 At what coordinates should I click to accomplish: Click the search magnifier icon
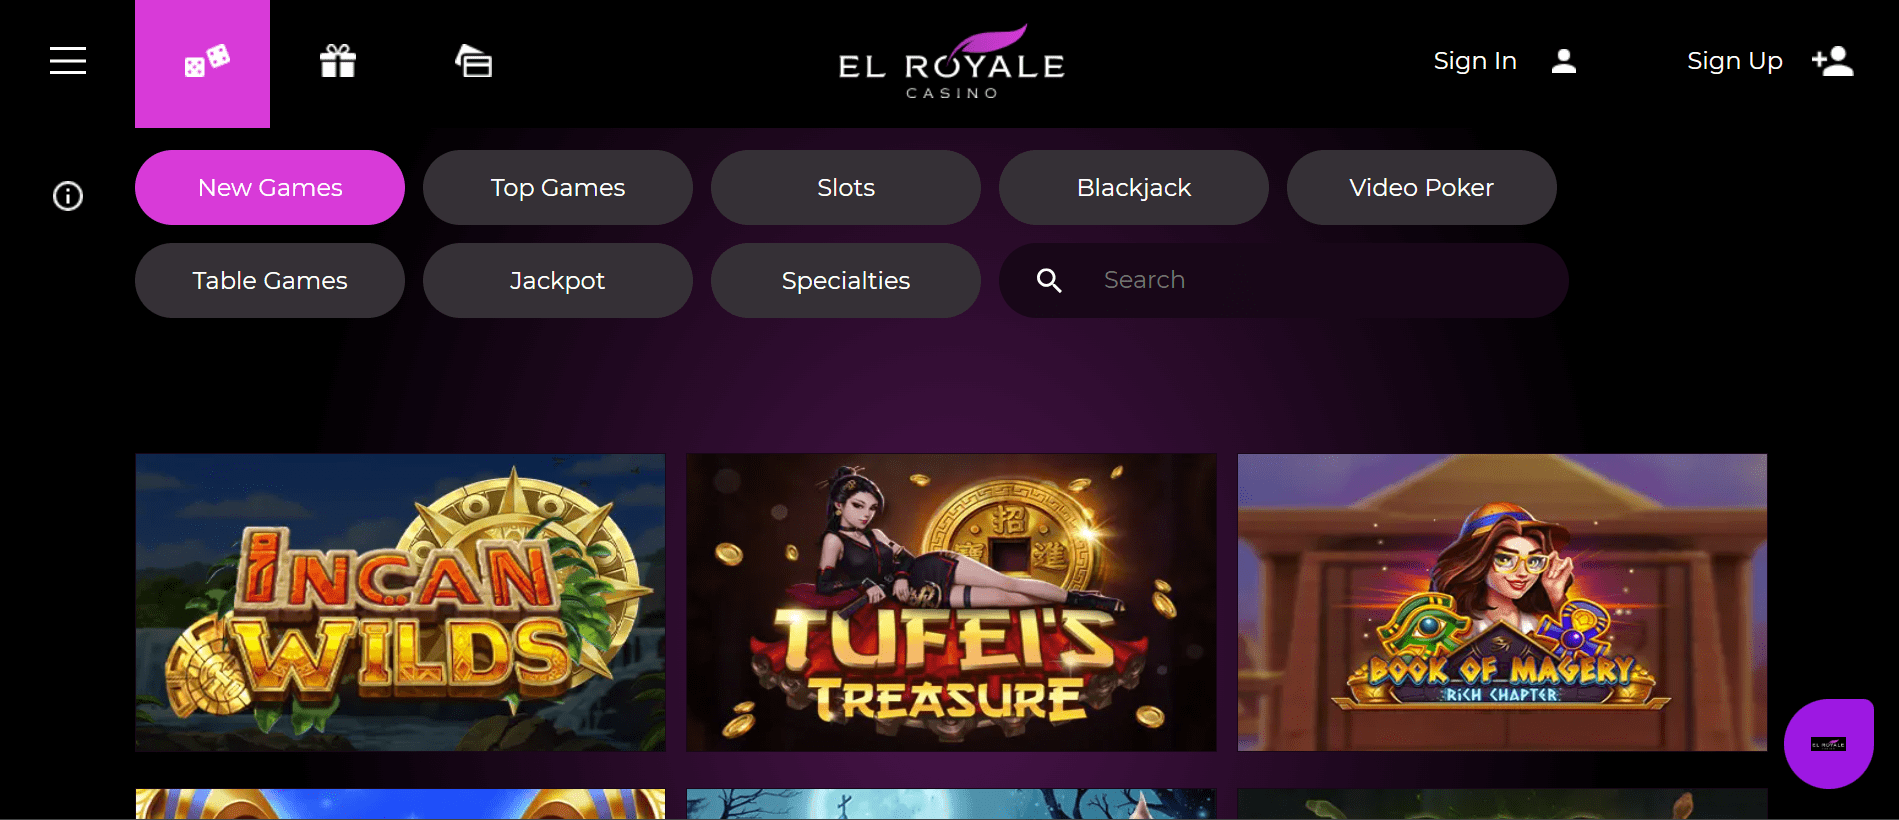(1049, 280)
